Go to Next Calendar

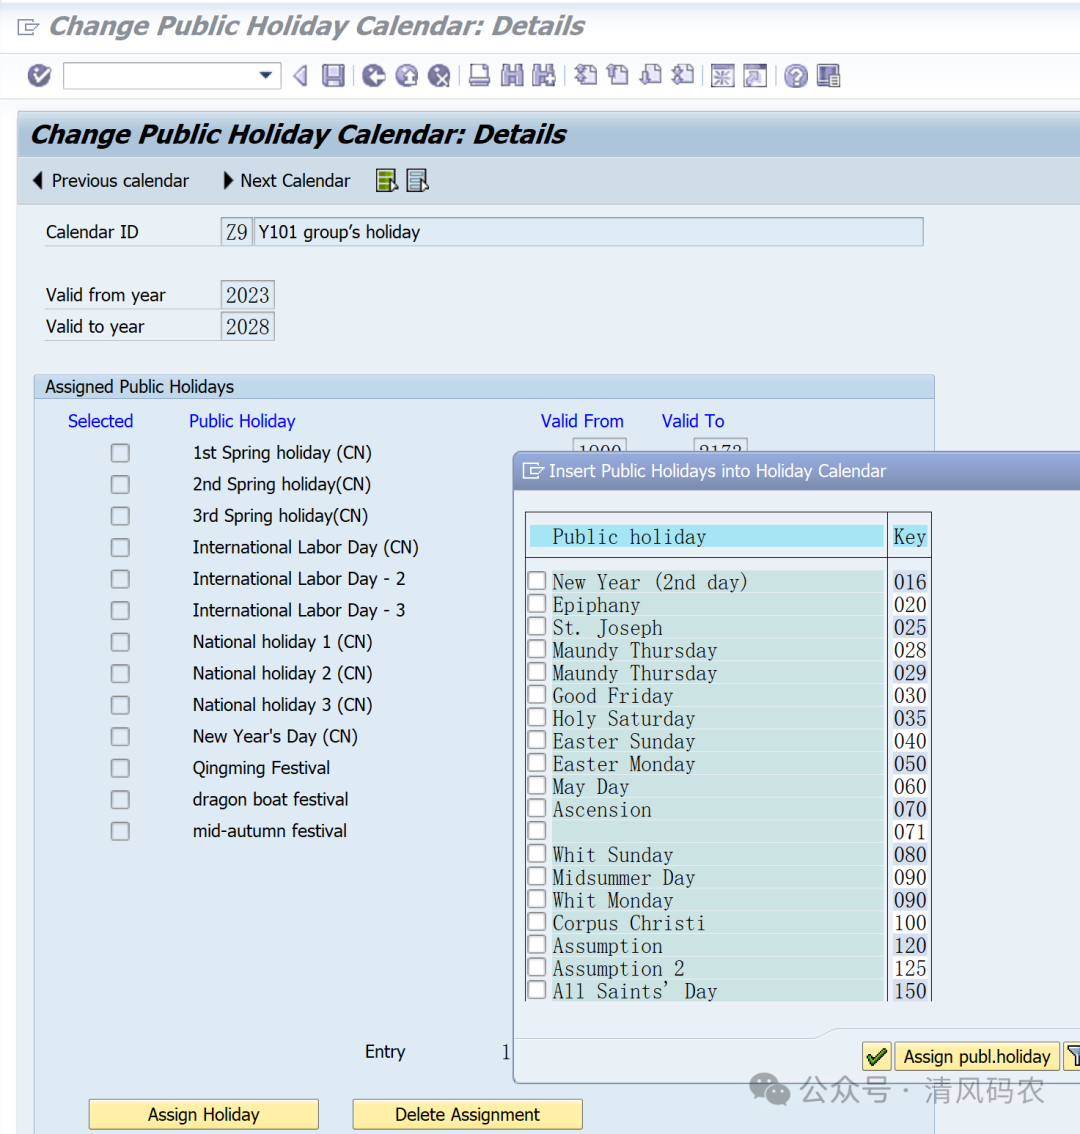pos(286,181)
